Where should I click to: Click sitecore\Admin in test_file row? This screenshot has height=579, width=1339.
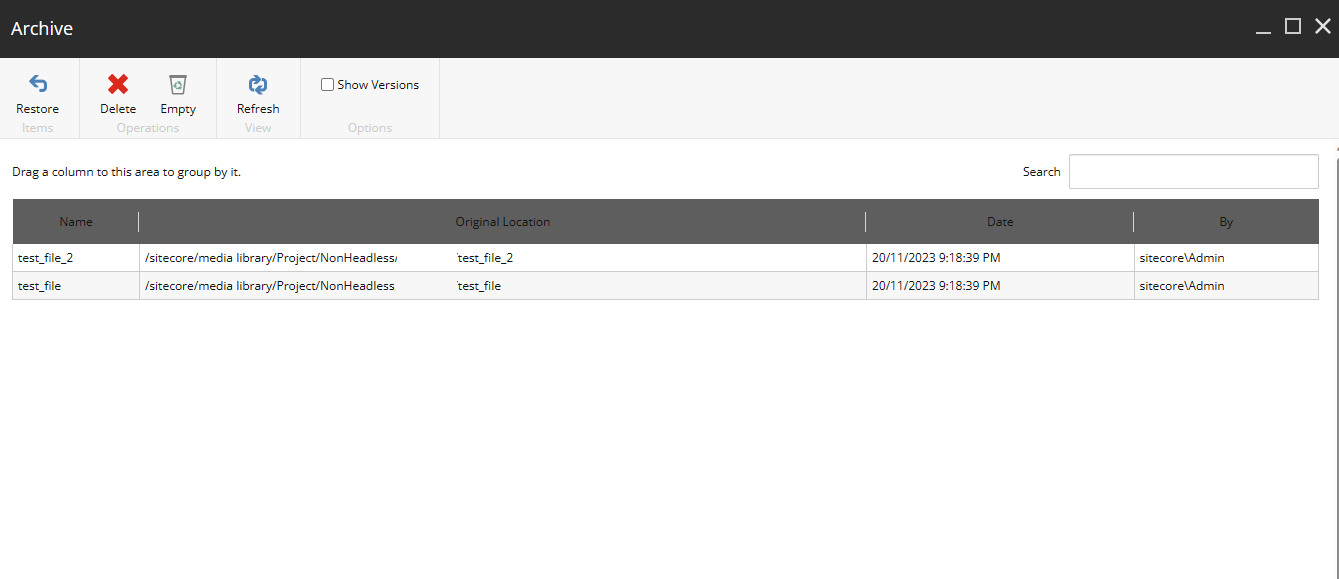pos(1182,286)
